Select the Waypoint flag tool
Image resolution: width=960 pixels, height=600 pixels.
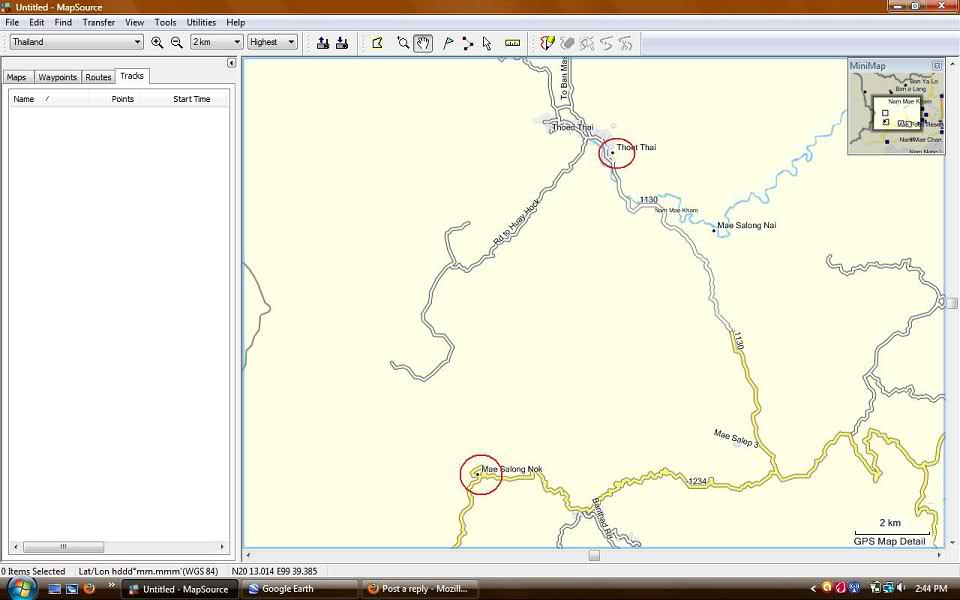(x=447, y=42)
